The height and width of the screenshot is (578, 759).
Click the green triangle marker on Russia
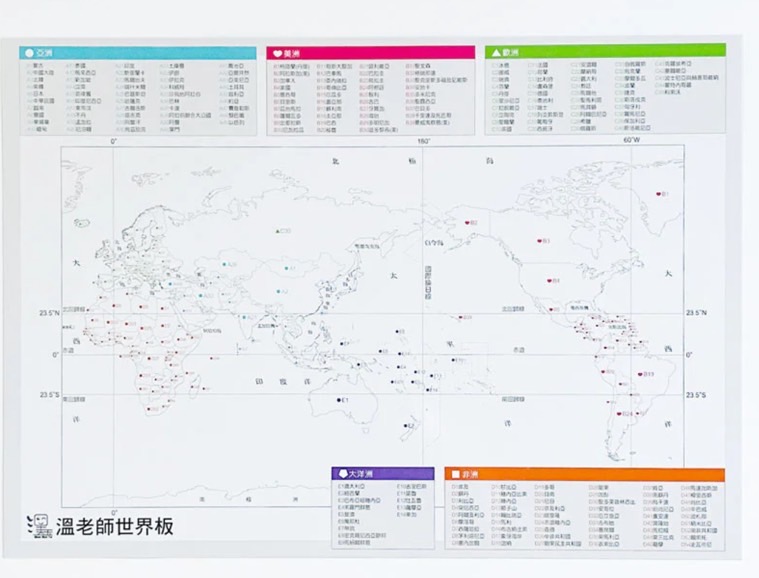click(279, 231)
